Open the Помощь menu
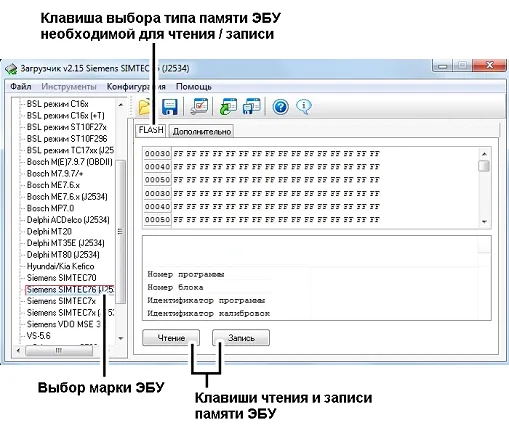 tap(194, 87)
